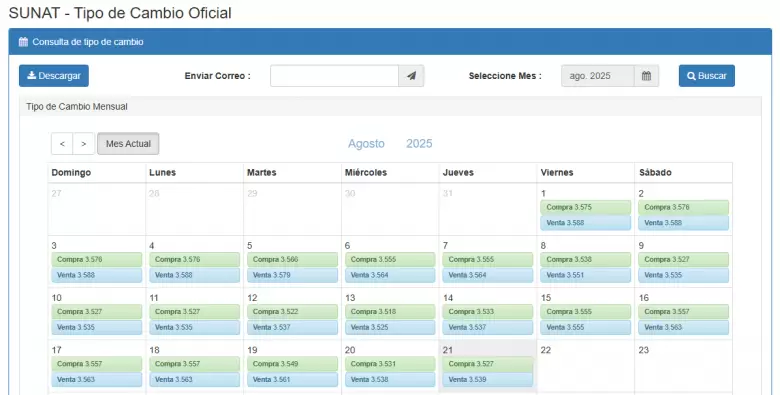This screenshot has height=395, width=780.
Task: Select Compra 3.549 on August 19
Action: pyautogui.click(x=292, y=364)
